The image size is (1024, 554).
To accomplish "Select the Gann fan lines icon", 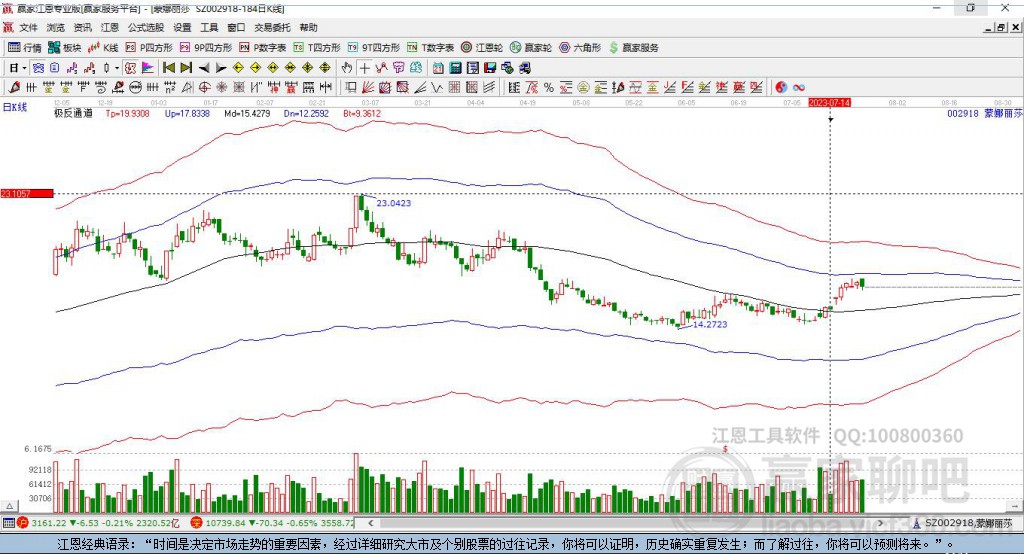I will 368,88.
